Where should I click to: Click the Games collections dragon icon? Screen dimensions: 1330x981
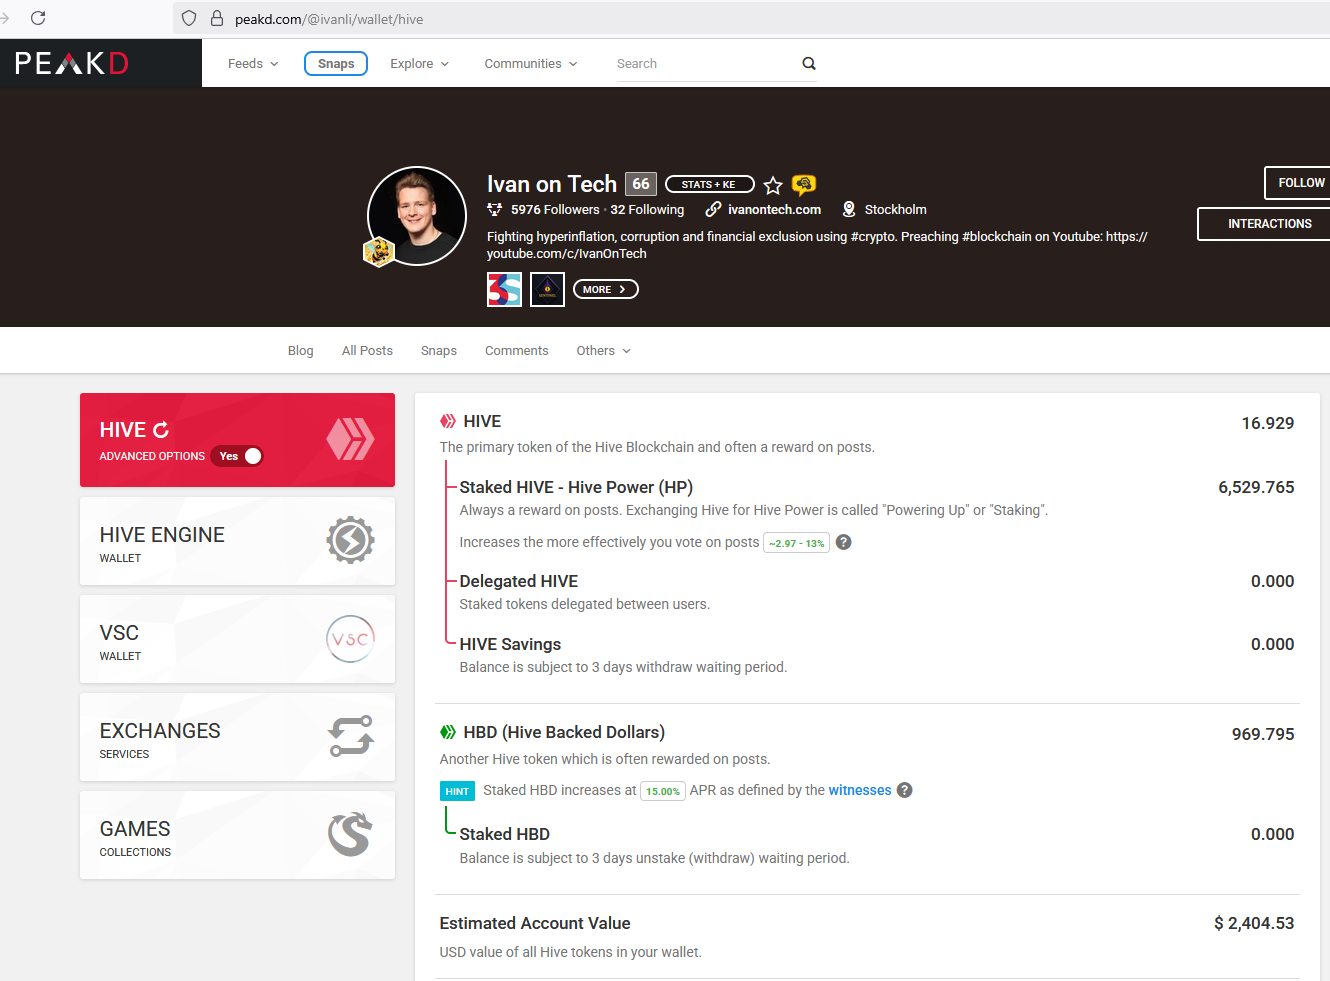[x=350, y=834]
